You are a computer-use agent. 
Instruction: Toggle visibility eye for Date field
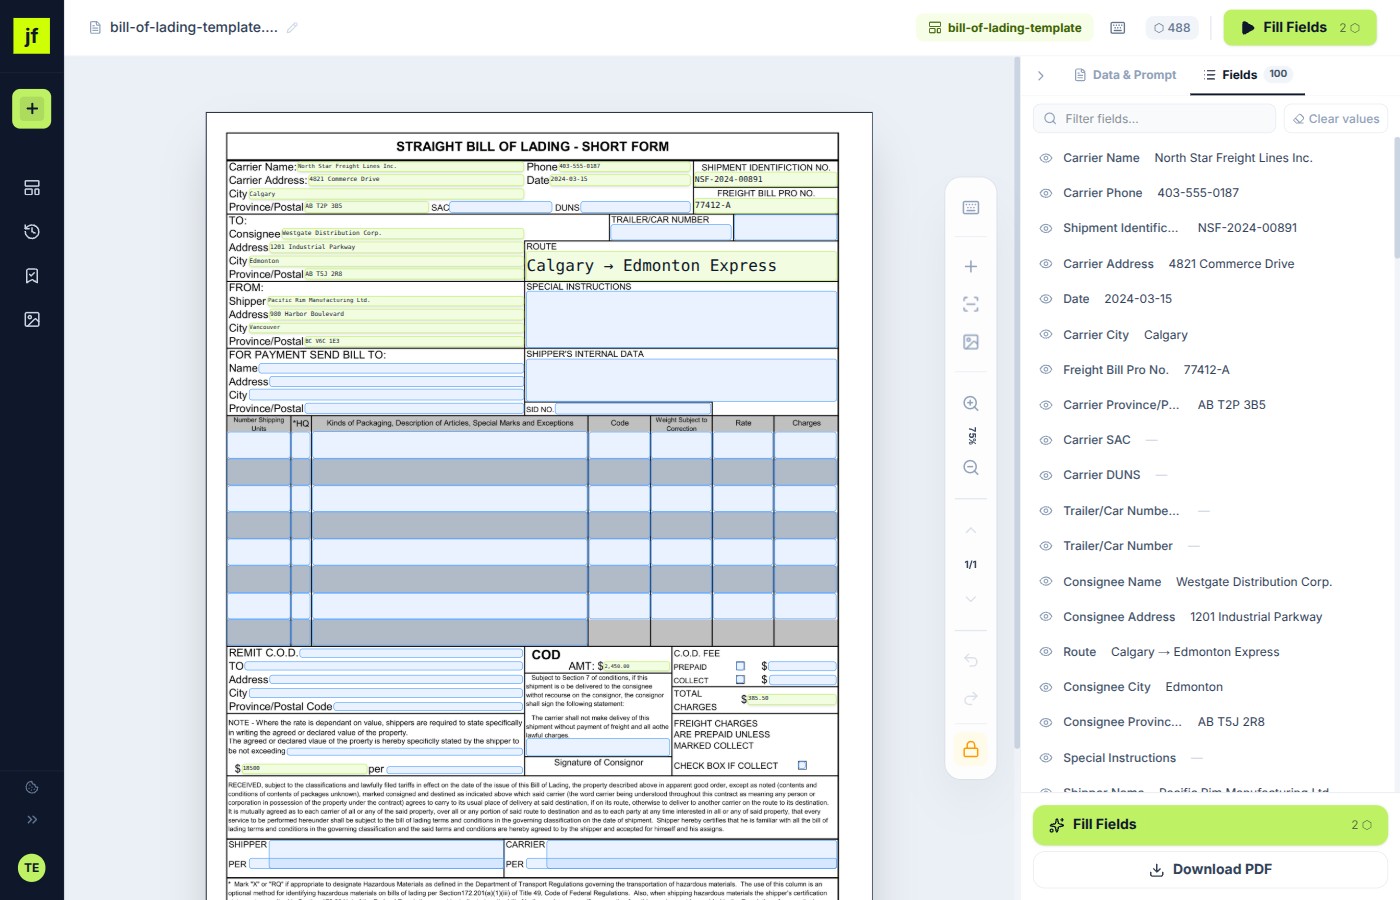click(1046, 299)
